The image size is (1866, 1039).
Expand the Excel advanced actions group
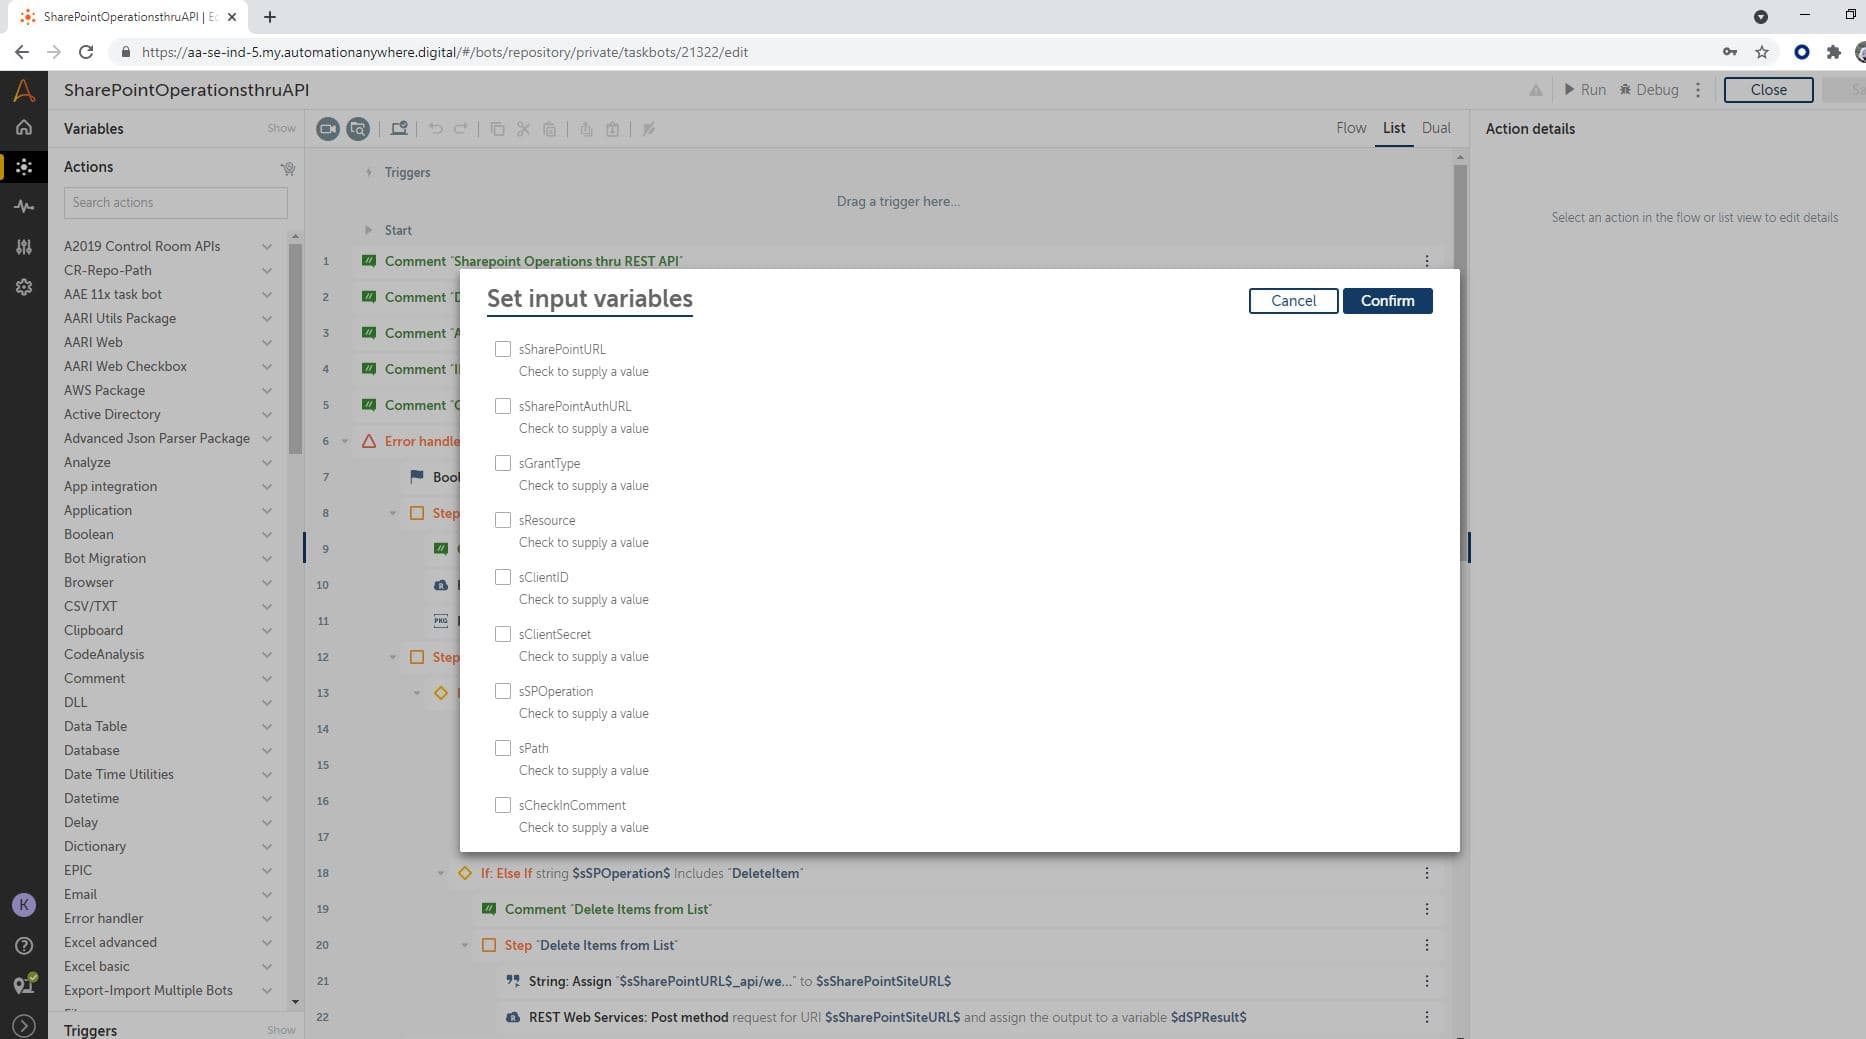click(267, 942)
